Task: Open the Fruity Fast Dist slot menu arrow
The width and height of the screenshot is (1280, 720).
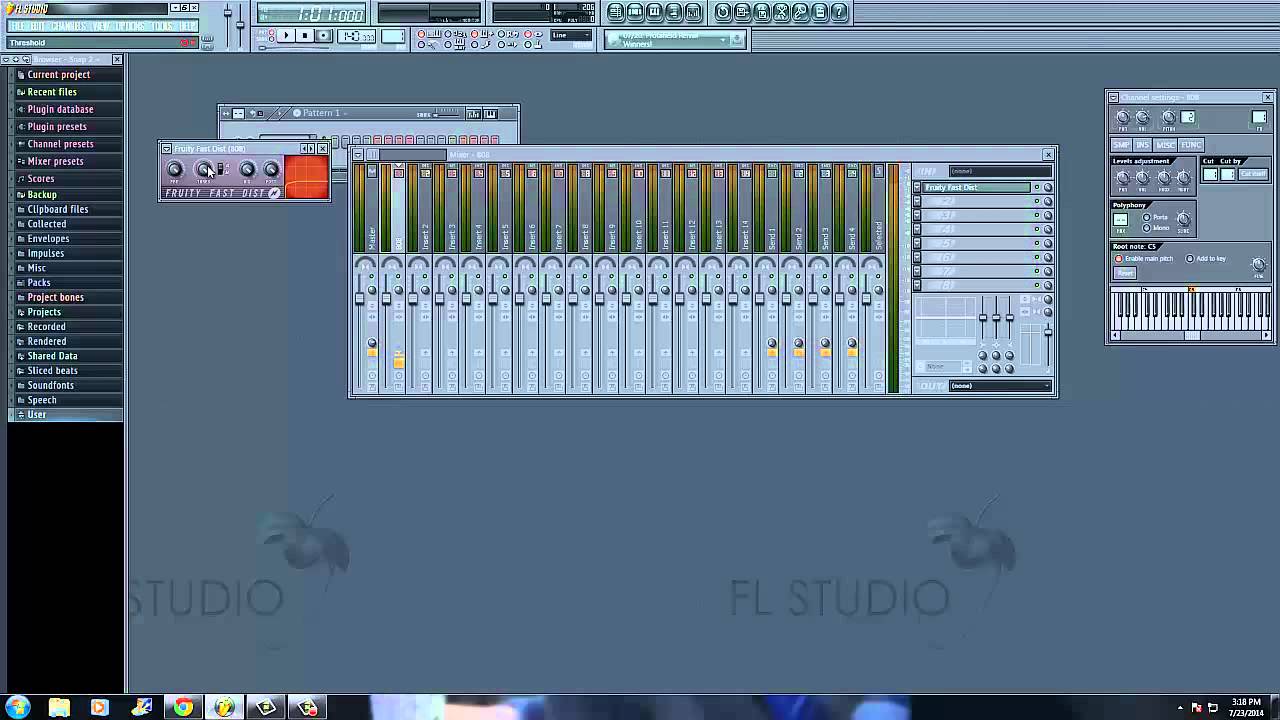Action: [x=917, y=187]
